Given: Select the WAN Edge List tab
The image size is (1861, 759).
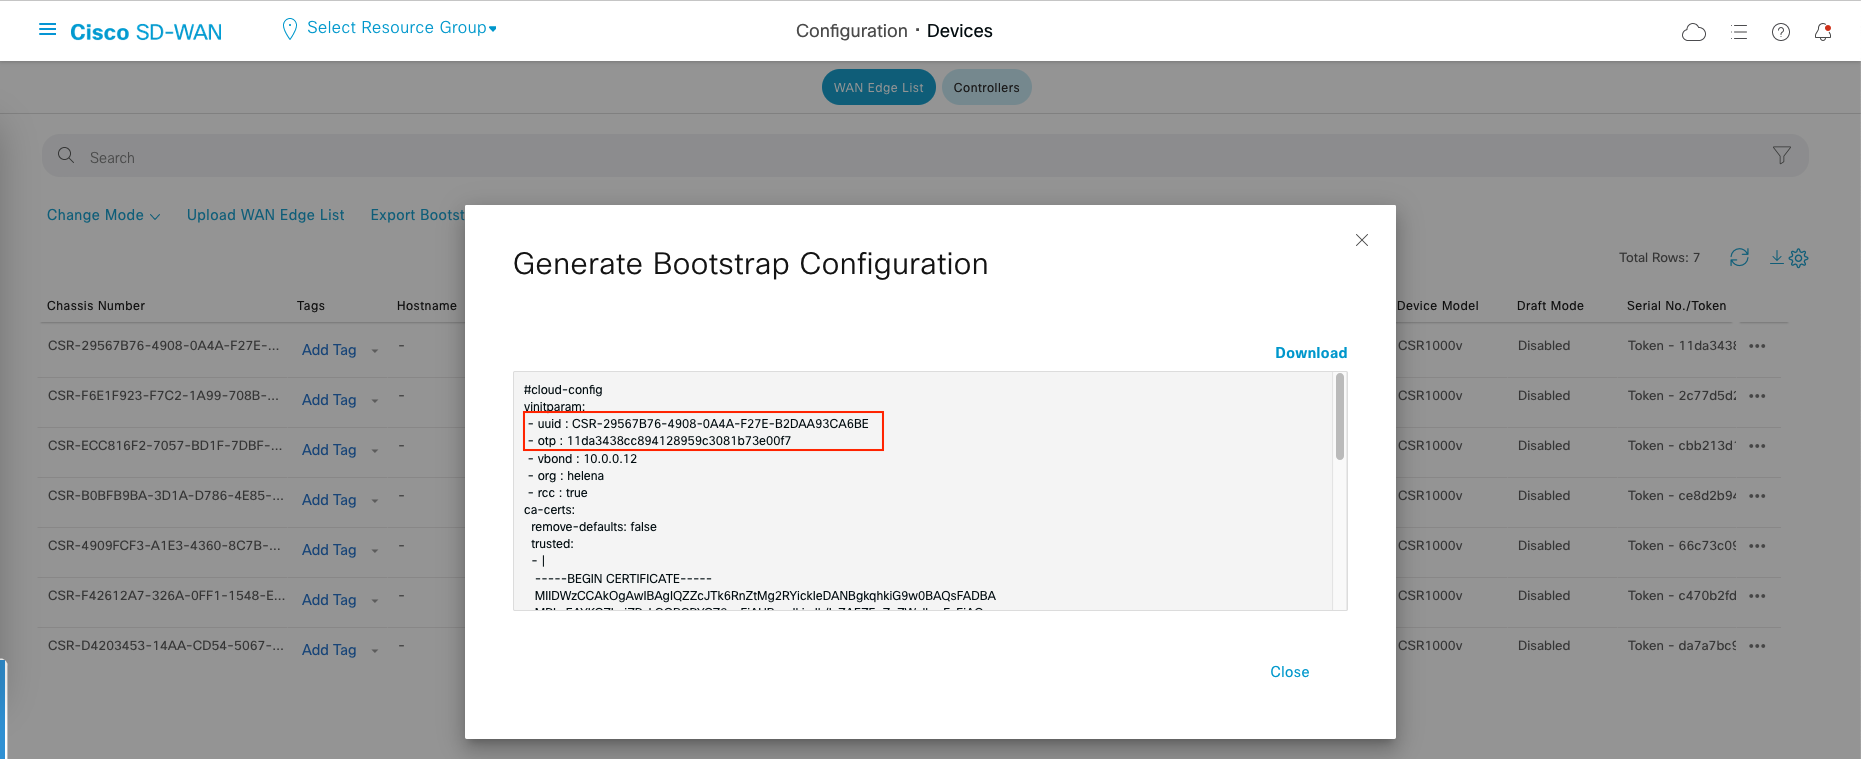Looking at the screenshot, I should pos(878,88).
